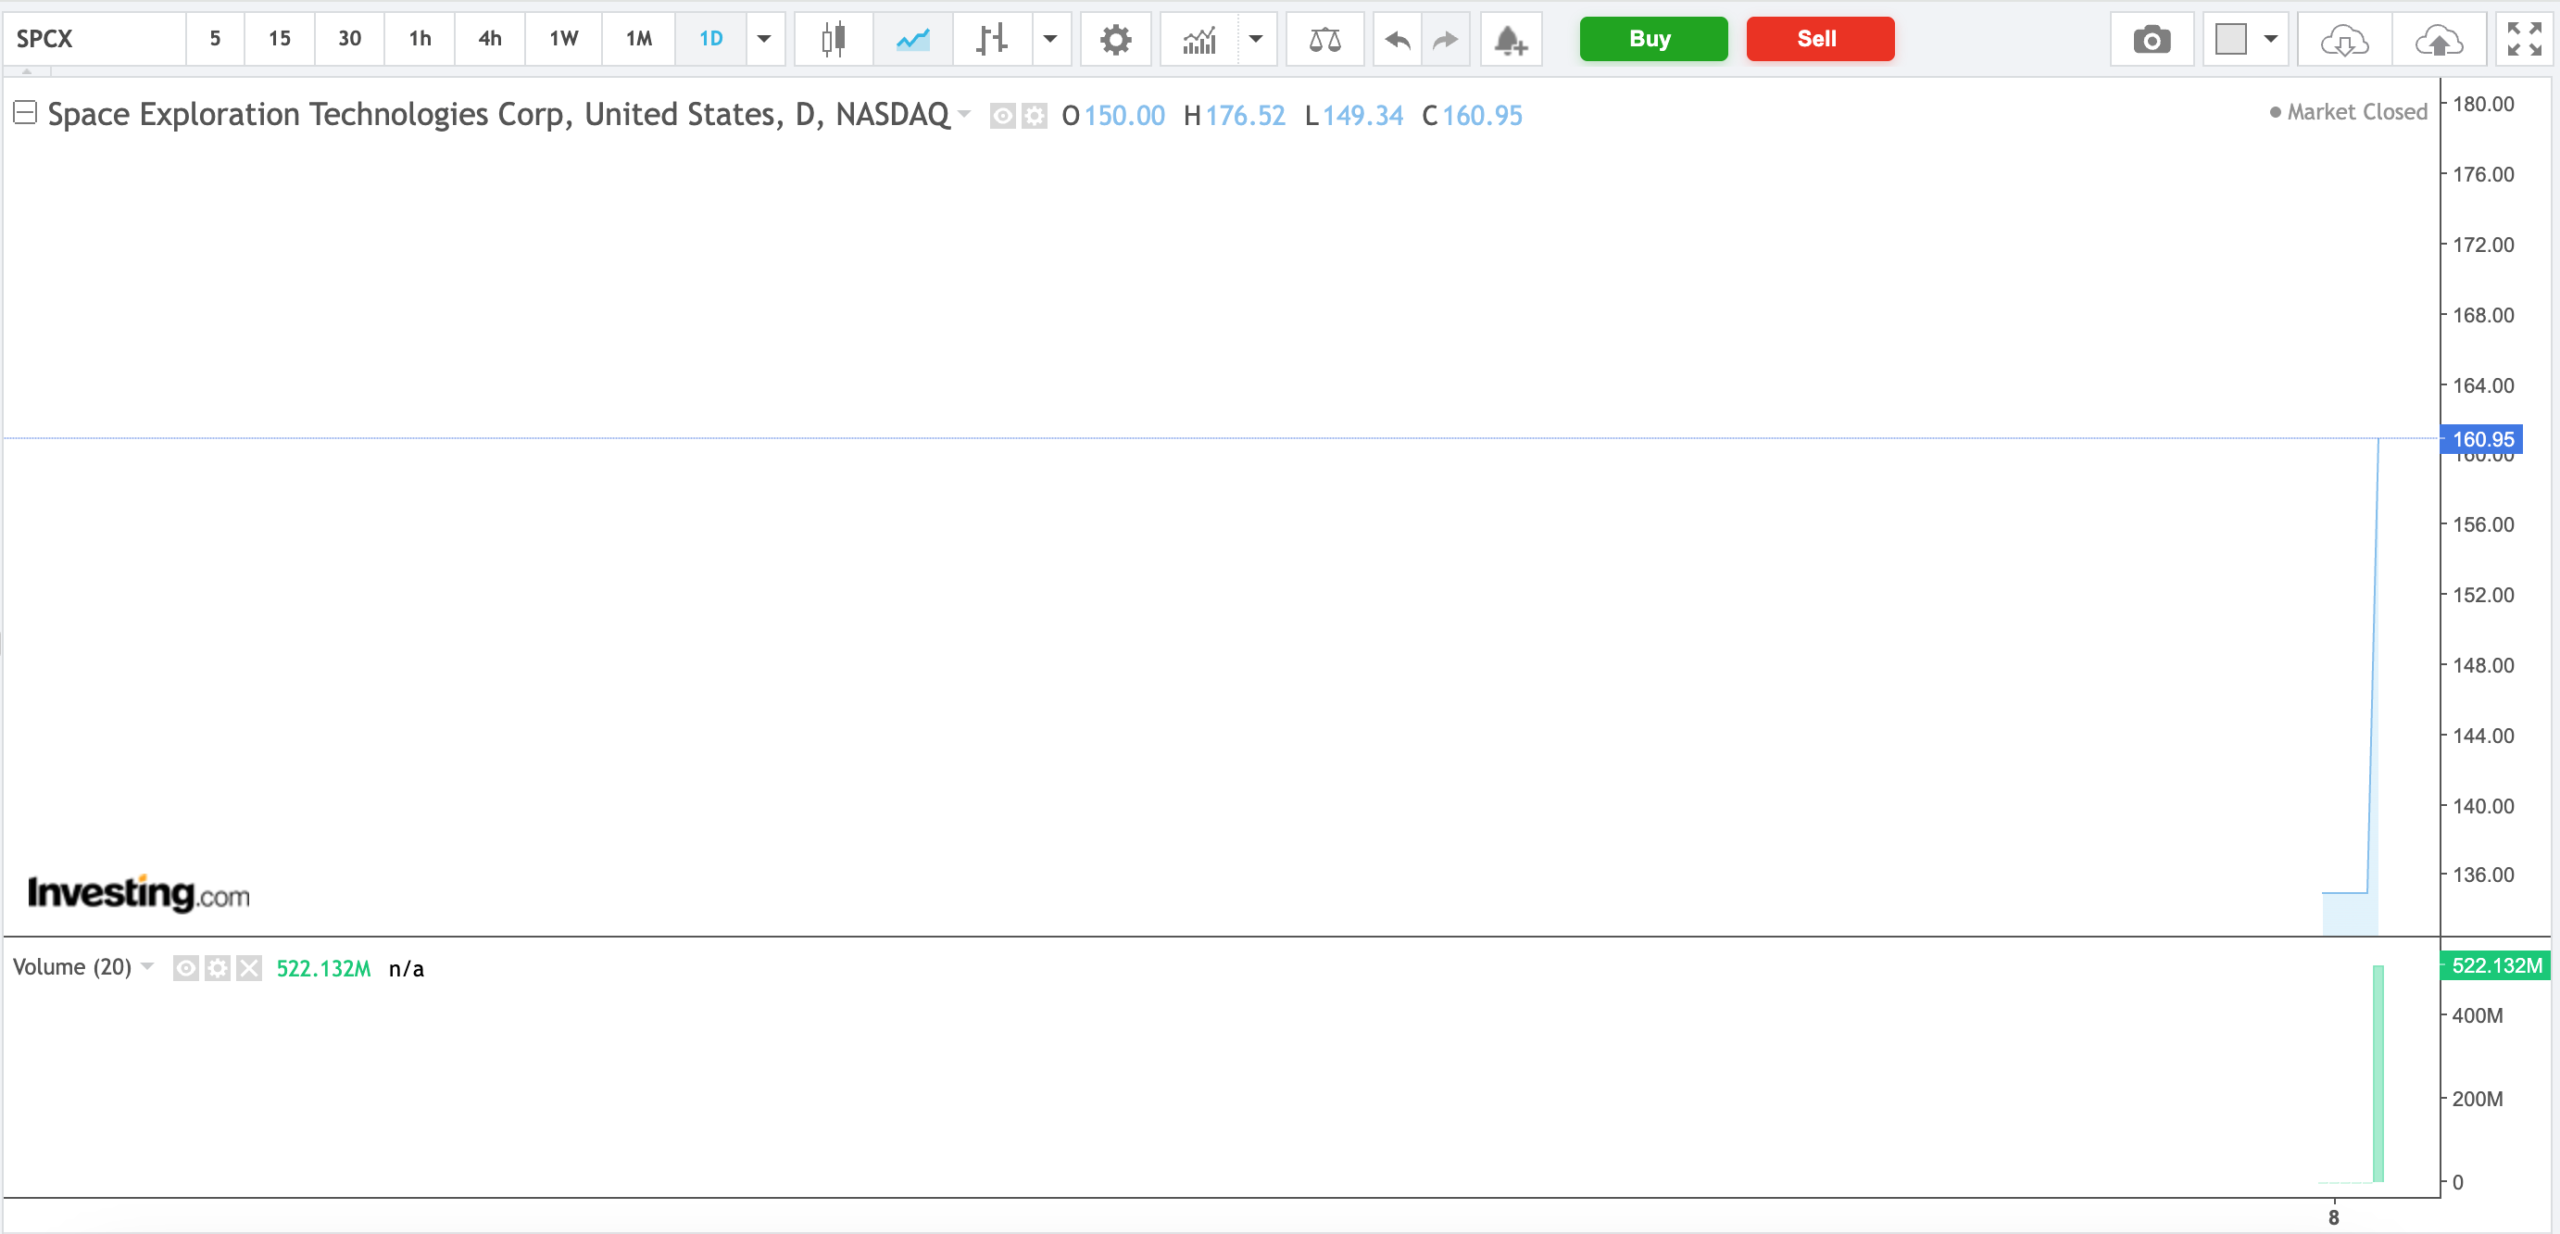Take chart snapshot with camera icon
Screen dimensions: 2560x1234
[x=2151, y=39]
